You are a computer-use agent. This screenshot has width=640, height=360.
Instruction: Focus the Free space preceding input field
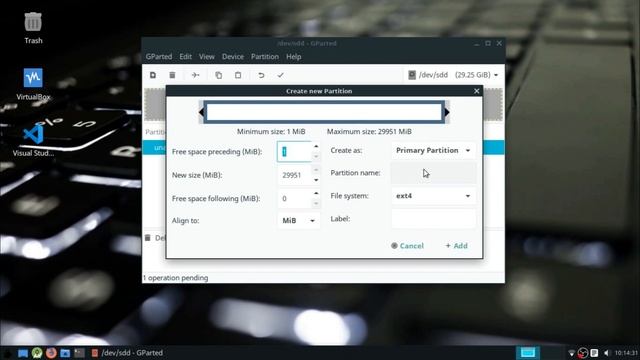point(294,151)
